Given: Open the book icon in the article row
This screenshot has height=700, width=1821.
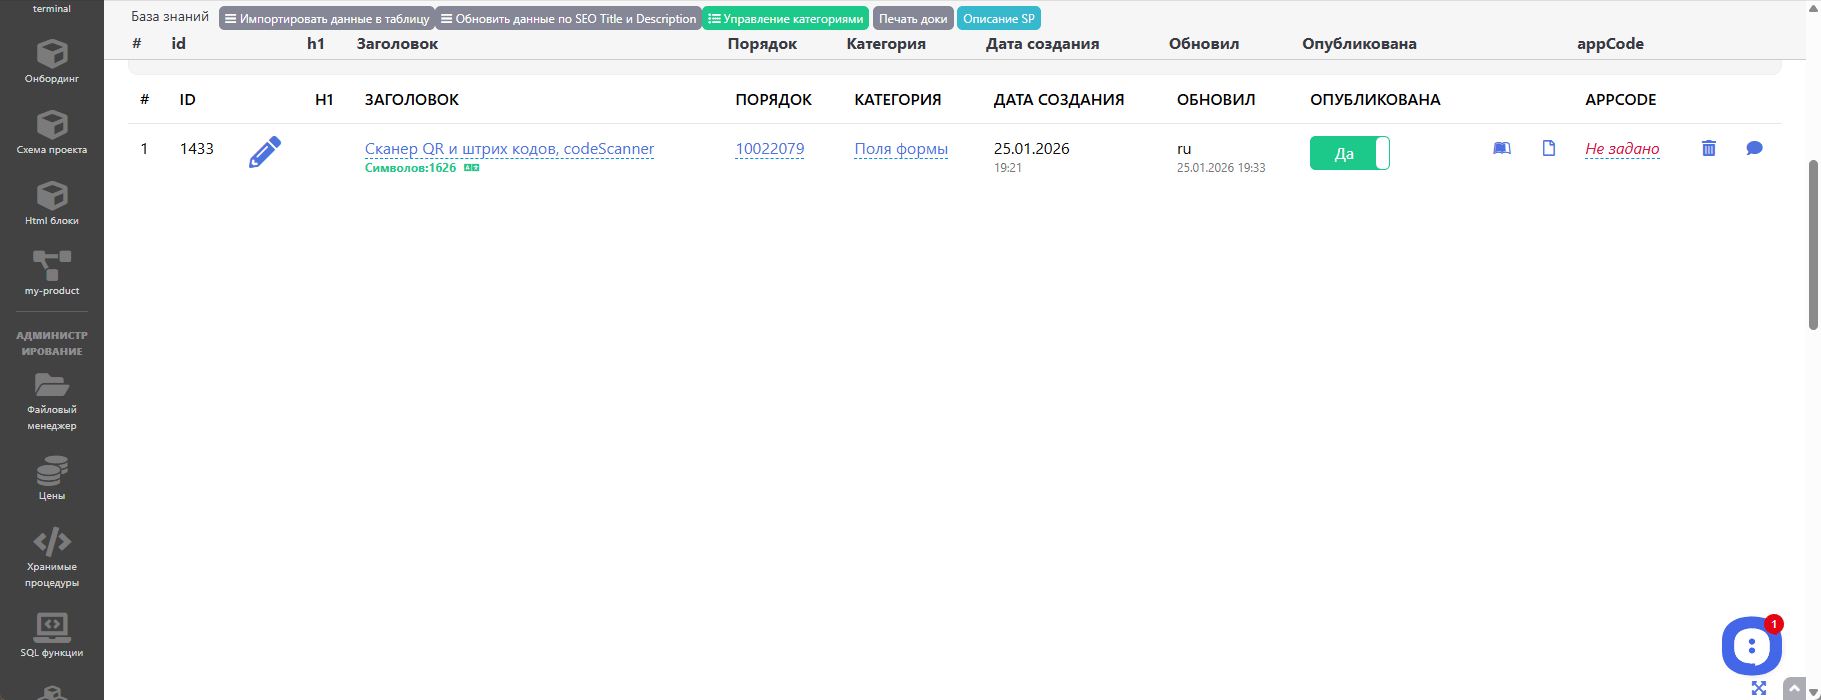Looking at the screenshot, I should pos(1501,148).
